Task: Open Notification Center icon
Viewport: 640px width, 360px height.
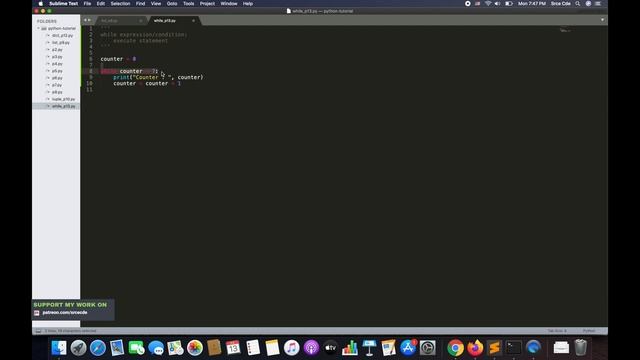Action: point(598,4)
